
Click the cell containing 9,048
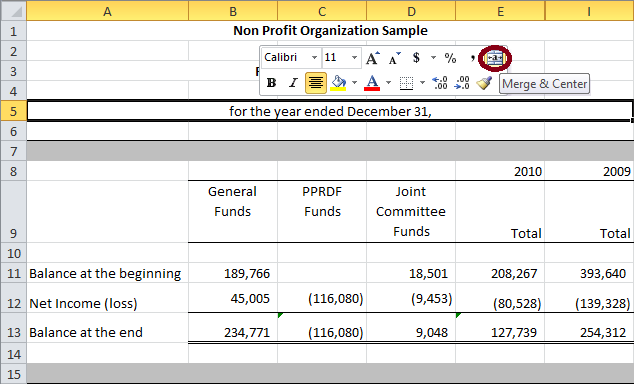[411, 328]
